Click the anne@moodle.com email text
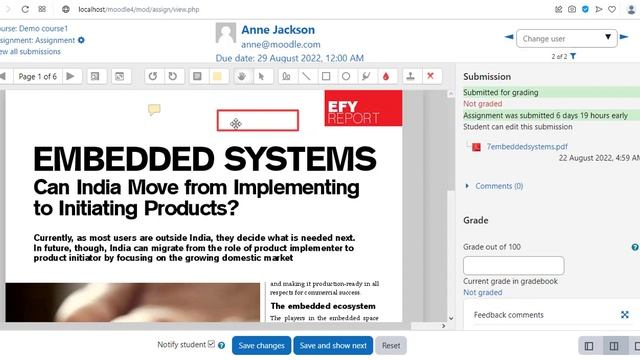This screenshot has height=360, width=640. point(281,44)
